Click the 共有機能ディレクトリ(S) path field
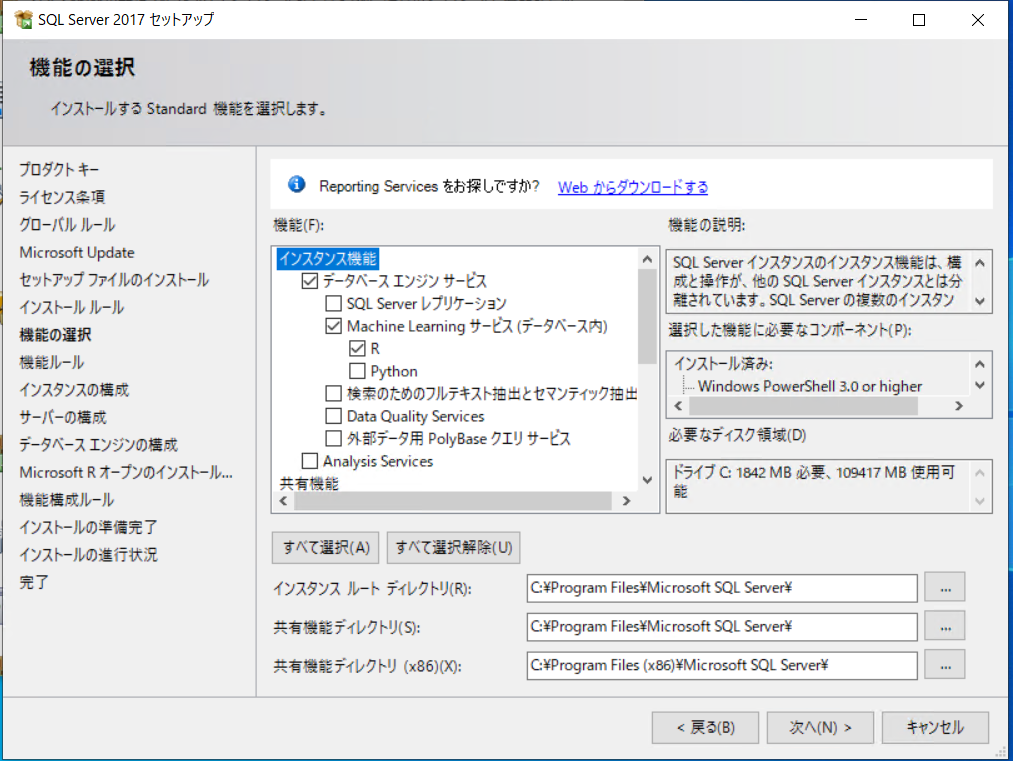The image size is (1013, 761). 722,627
